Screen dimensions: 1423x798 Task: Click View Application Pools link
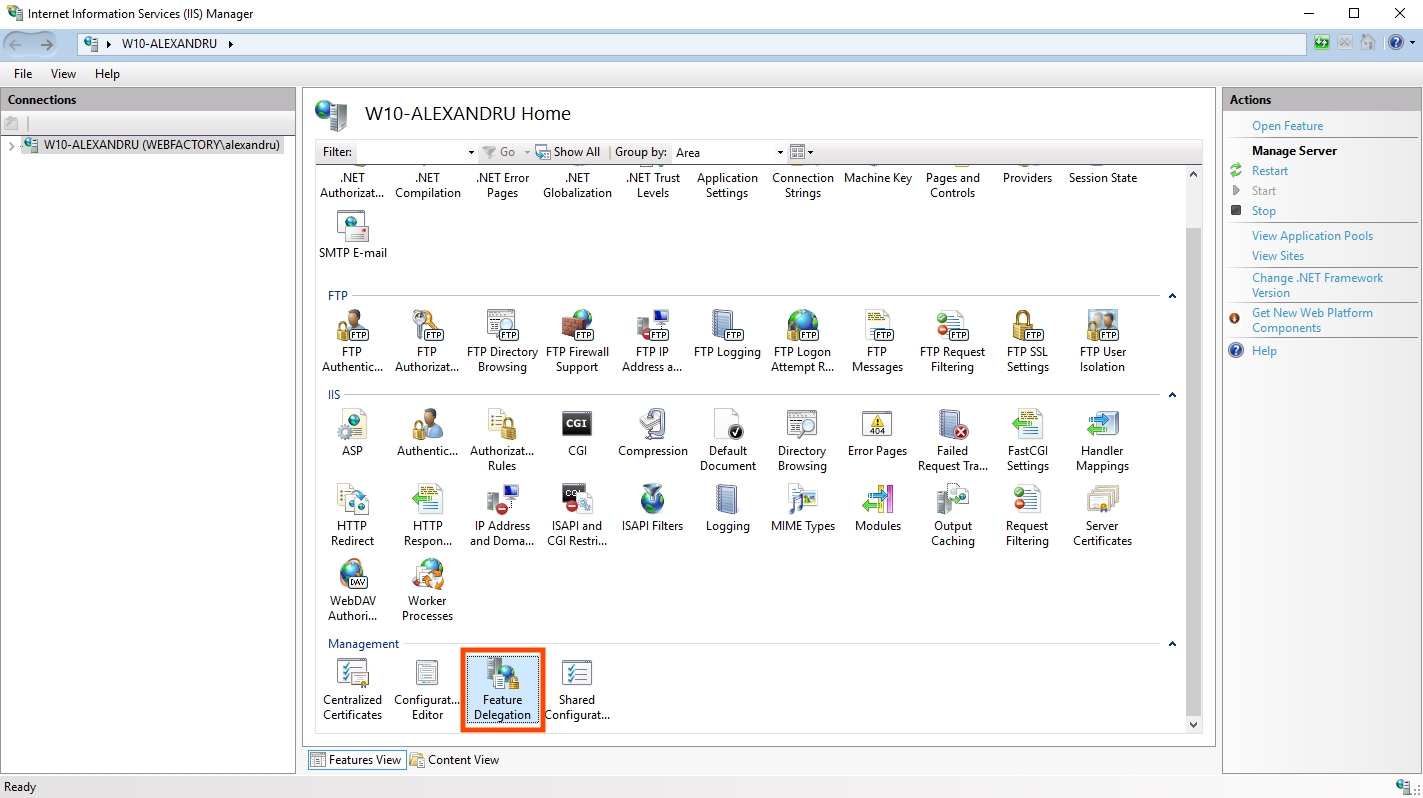coord(1312,236)
